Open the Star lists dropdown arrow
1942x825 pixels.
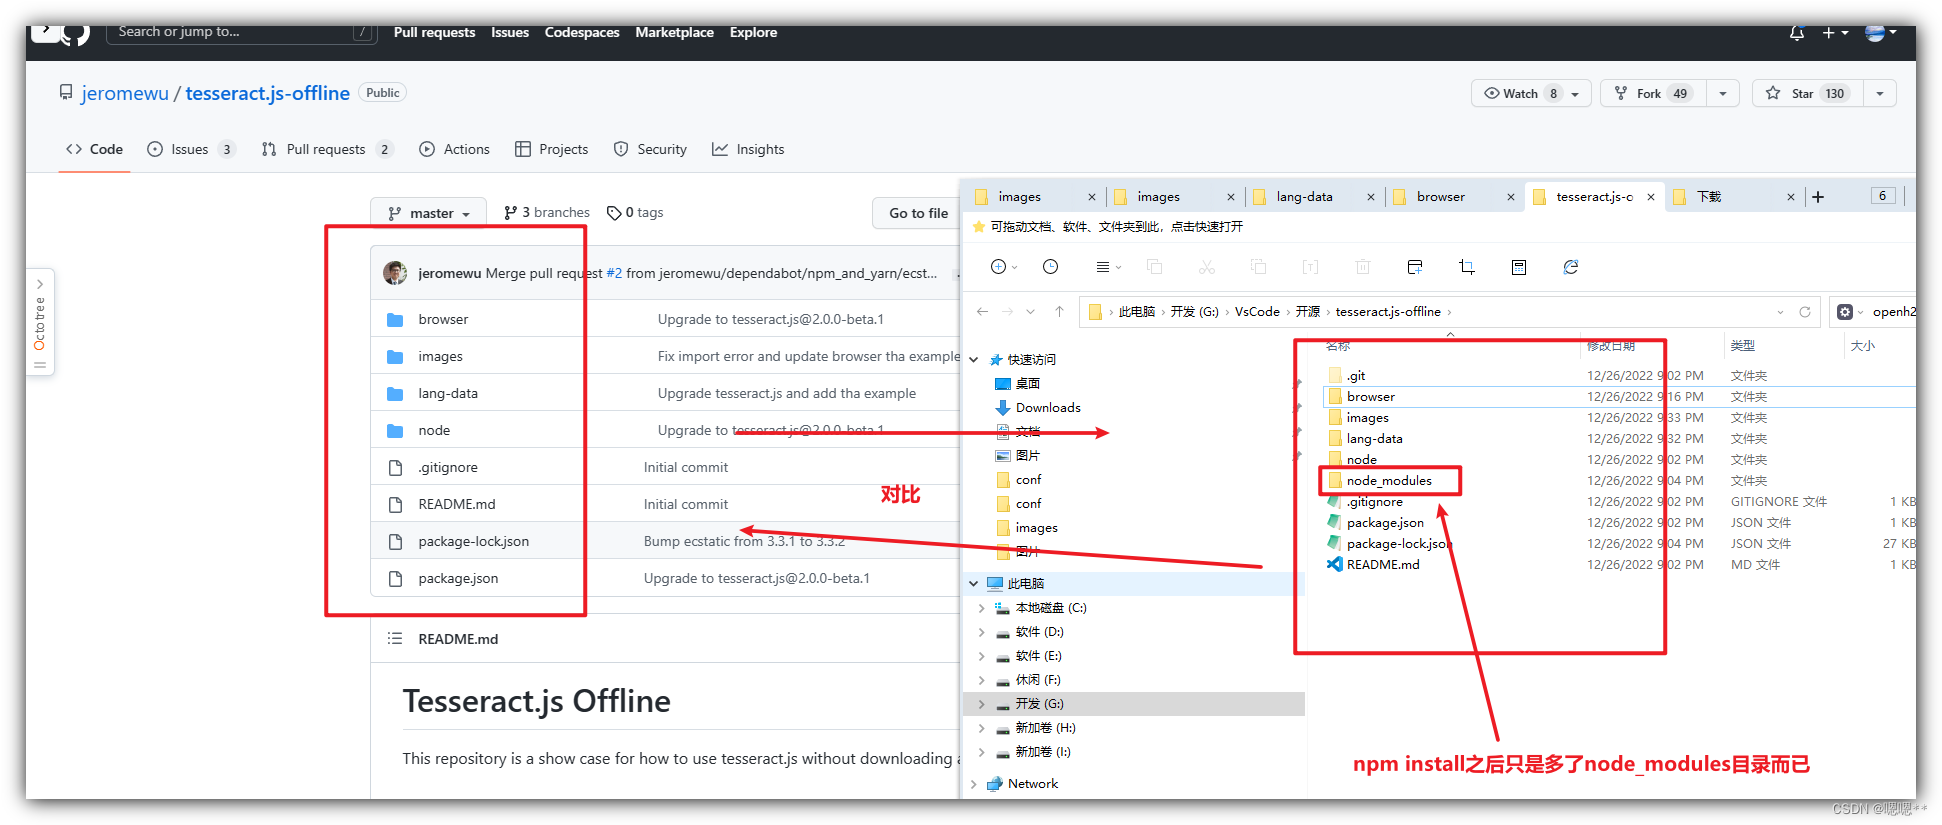[x=1879, y=93]
